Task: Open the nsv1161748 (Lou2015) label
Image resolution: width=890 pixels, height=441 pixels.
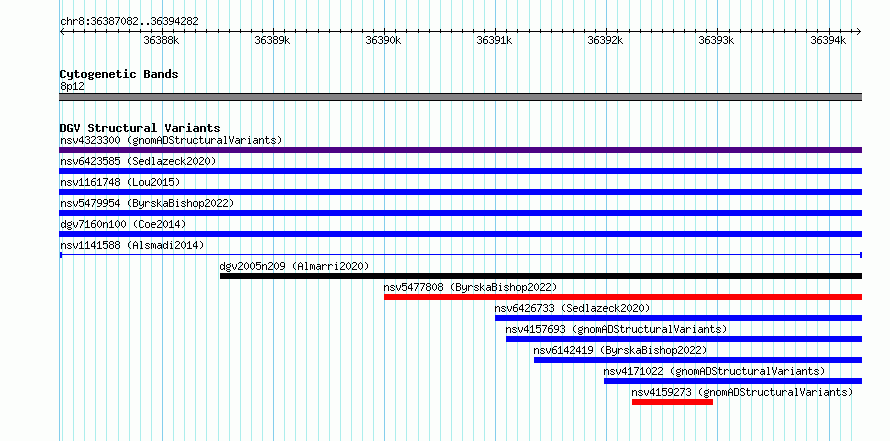Action: pos(120,182)
